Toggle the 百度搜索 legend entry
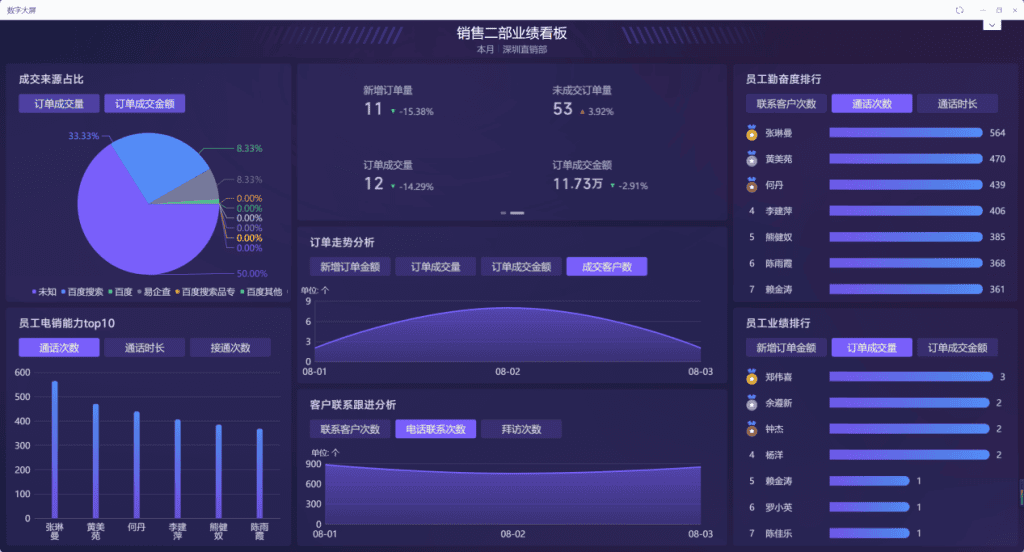 [x=85, y=292]
